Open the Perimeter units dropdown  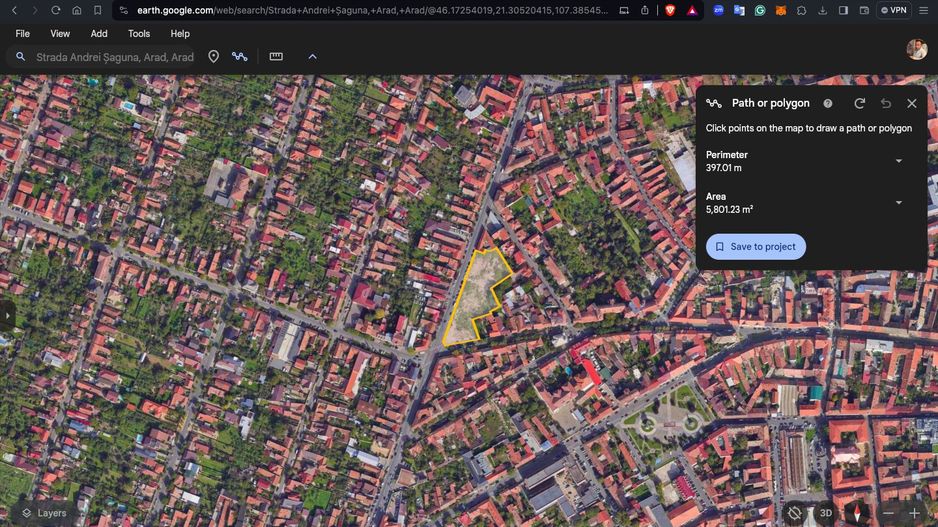[898, 161]
